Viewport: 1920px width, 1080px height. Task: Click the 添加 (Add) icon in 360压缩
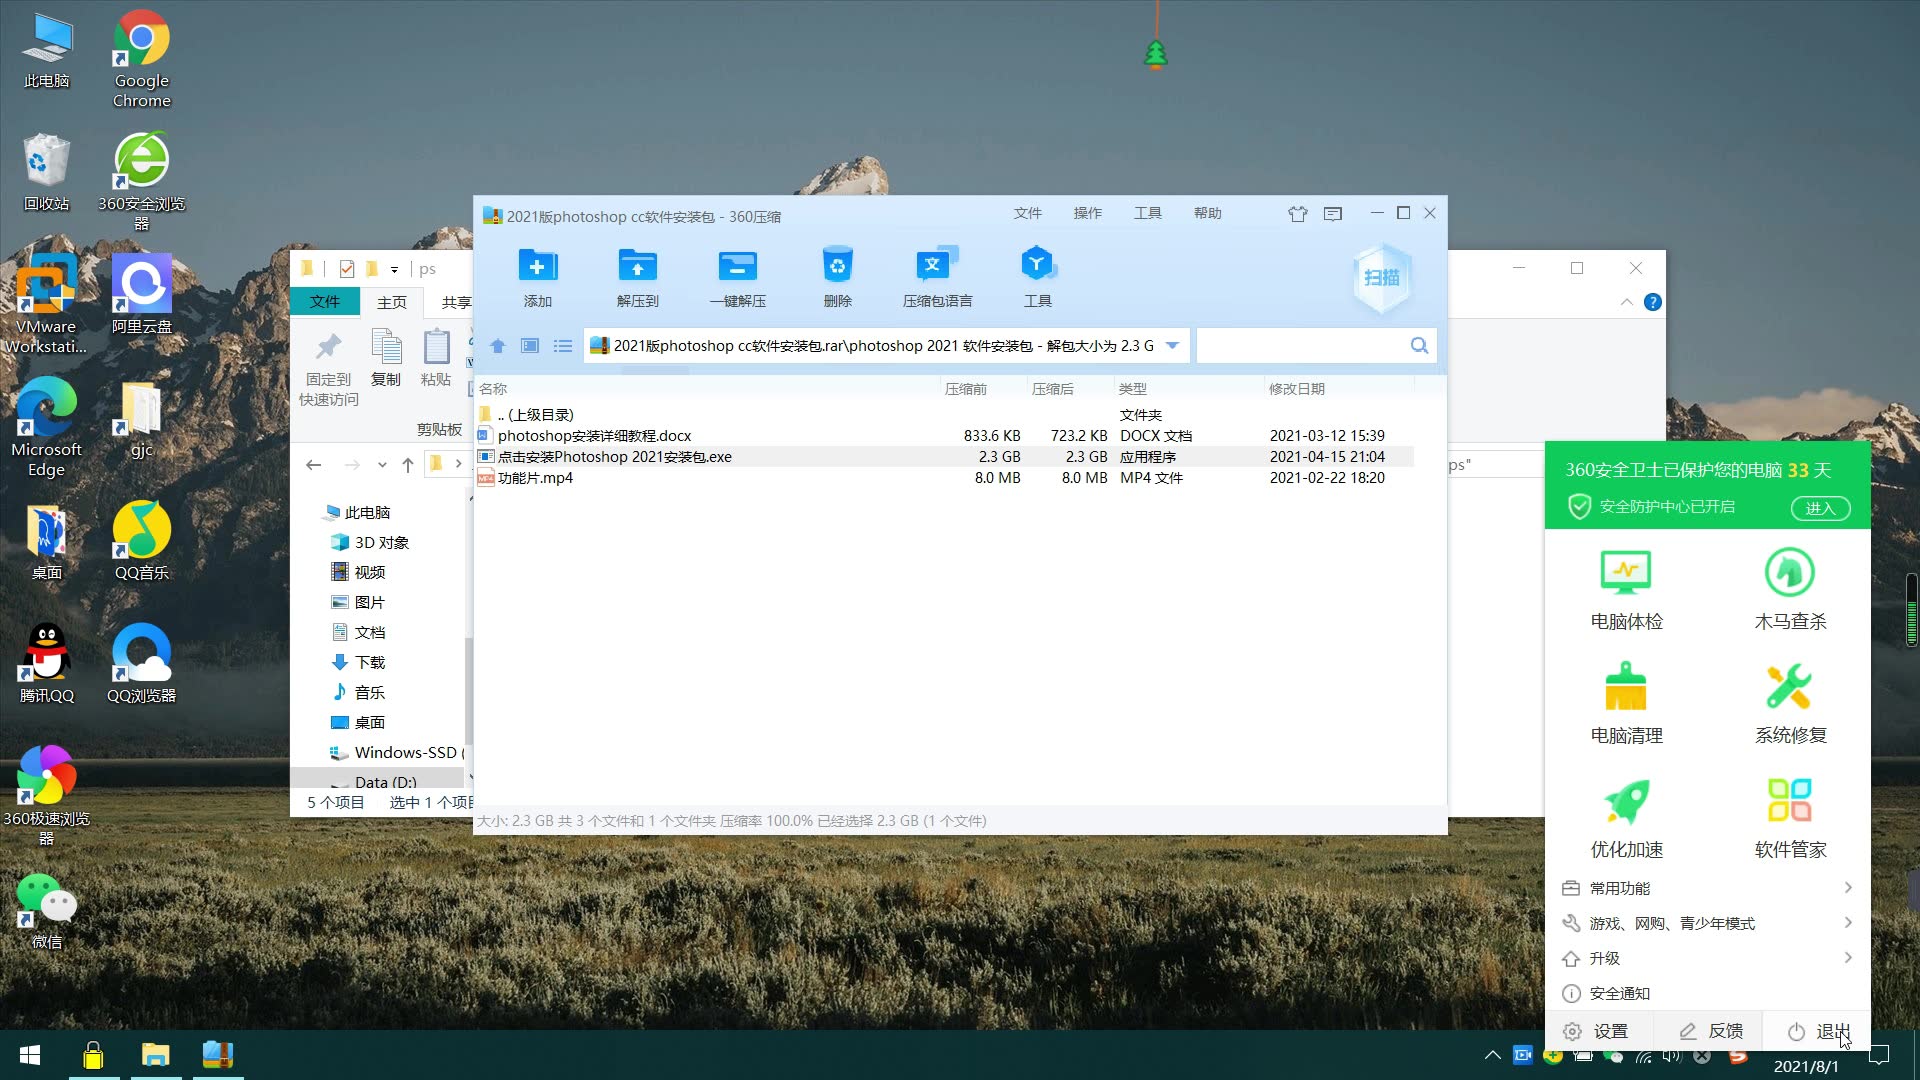537,267
